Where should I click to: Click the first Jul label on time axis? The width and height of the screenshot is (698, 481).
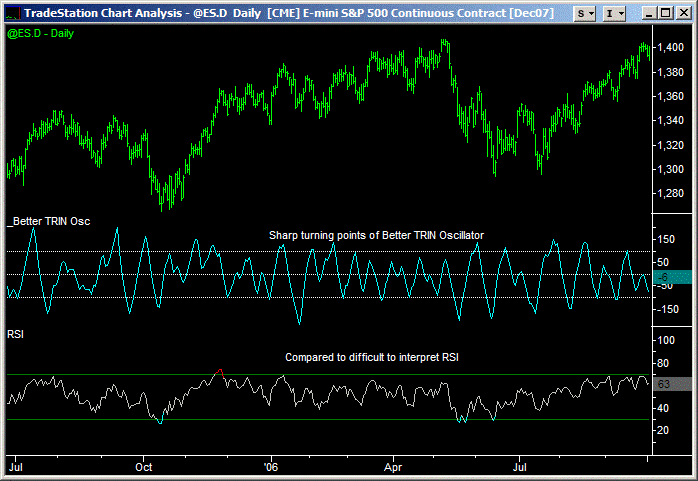(16, 467)
